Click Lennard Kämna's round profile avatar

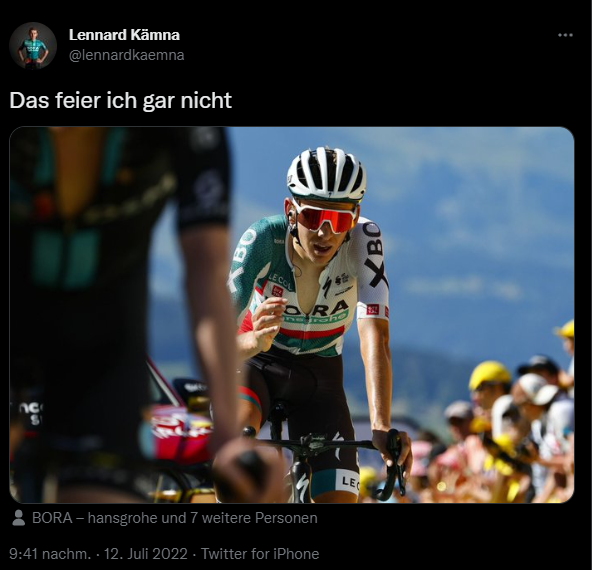point(33,46)
